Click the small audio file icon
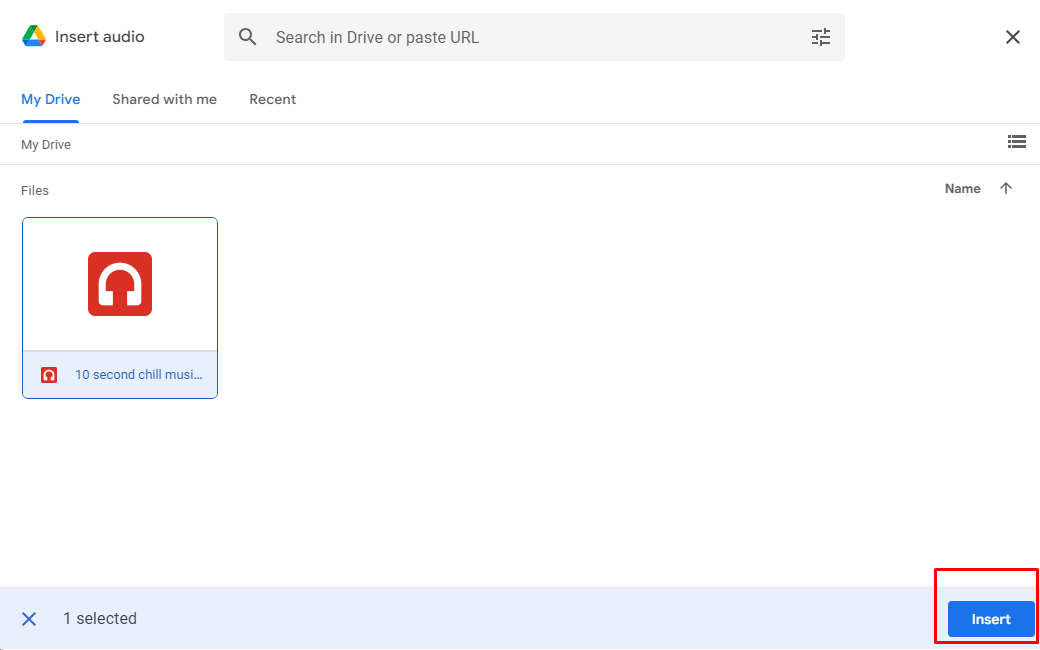The height and width of the screenshot is (650, 1040). point(48,375)
